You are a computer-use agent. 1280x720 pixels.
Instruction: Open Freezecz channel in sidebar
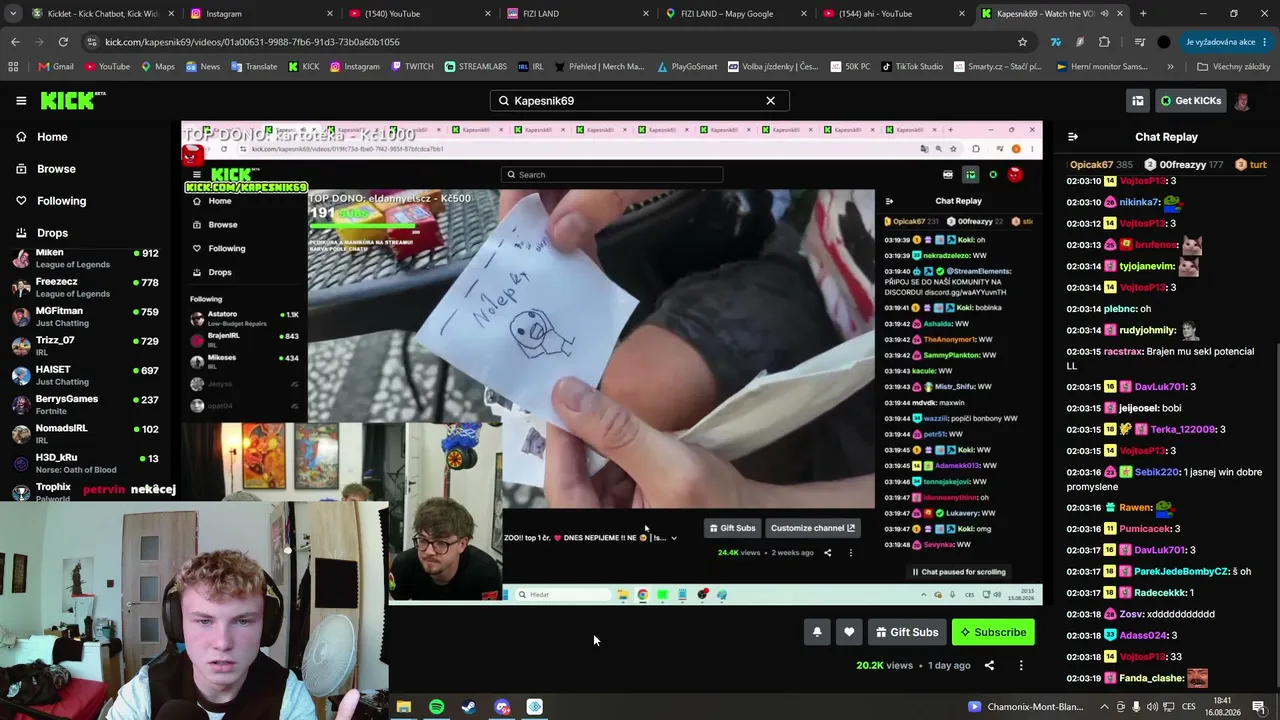[86, 287]
